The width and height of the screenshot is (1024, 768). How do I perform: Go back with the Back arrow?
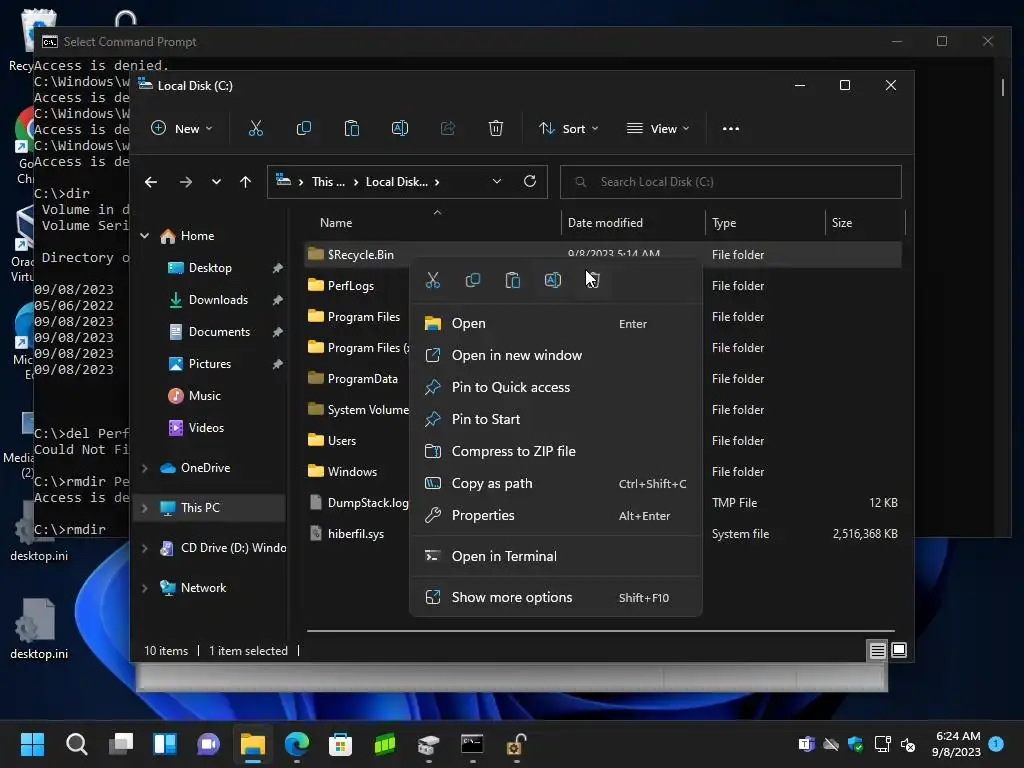click(x=151, y=182)
